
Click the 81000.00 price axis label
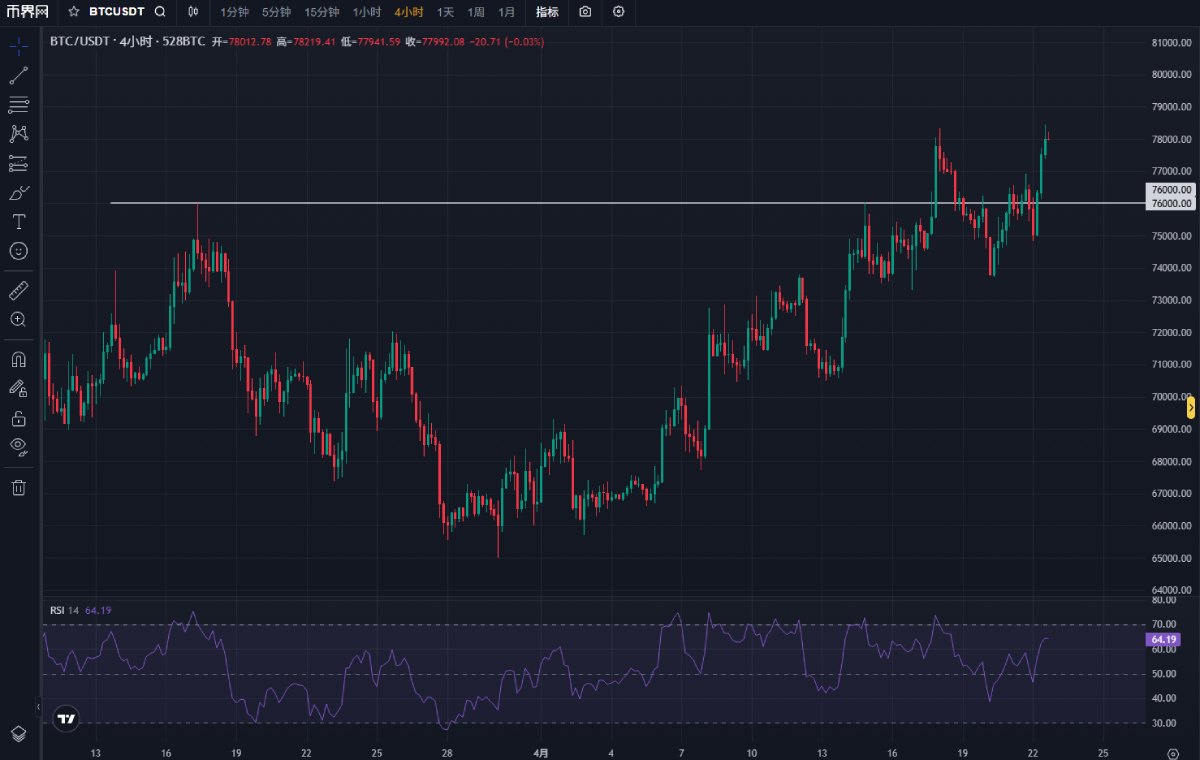(x=1171, y=42)
